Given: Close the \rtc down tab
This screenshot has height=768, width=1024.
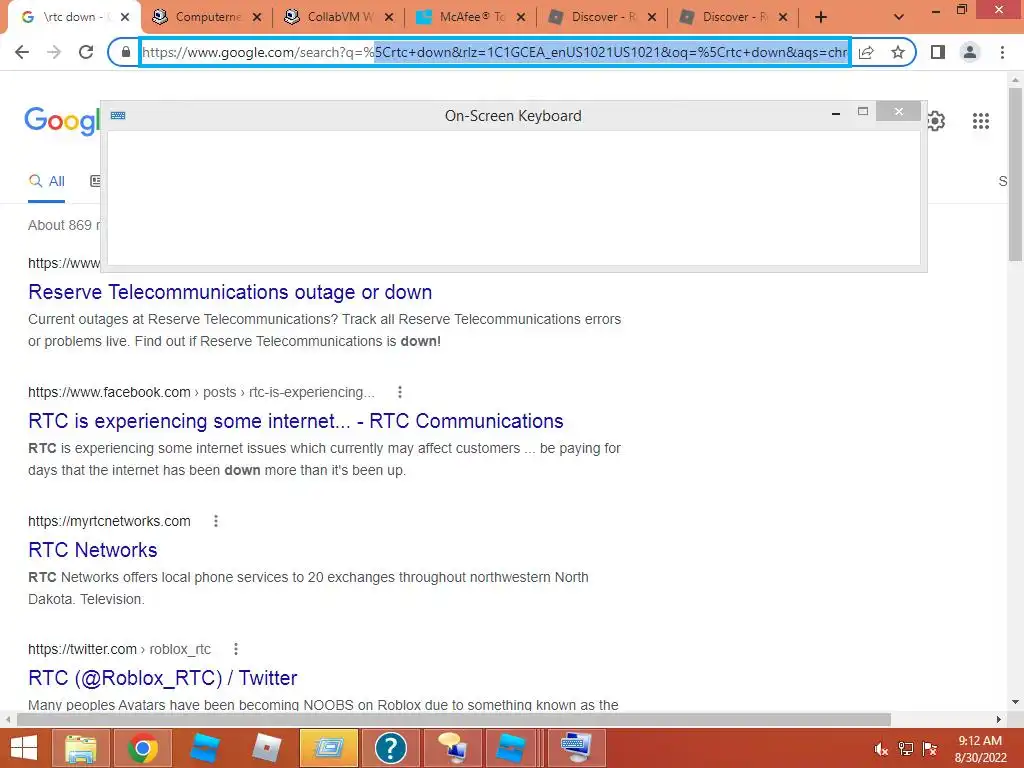Looking at the screenshot, I should pos(125,18).
